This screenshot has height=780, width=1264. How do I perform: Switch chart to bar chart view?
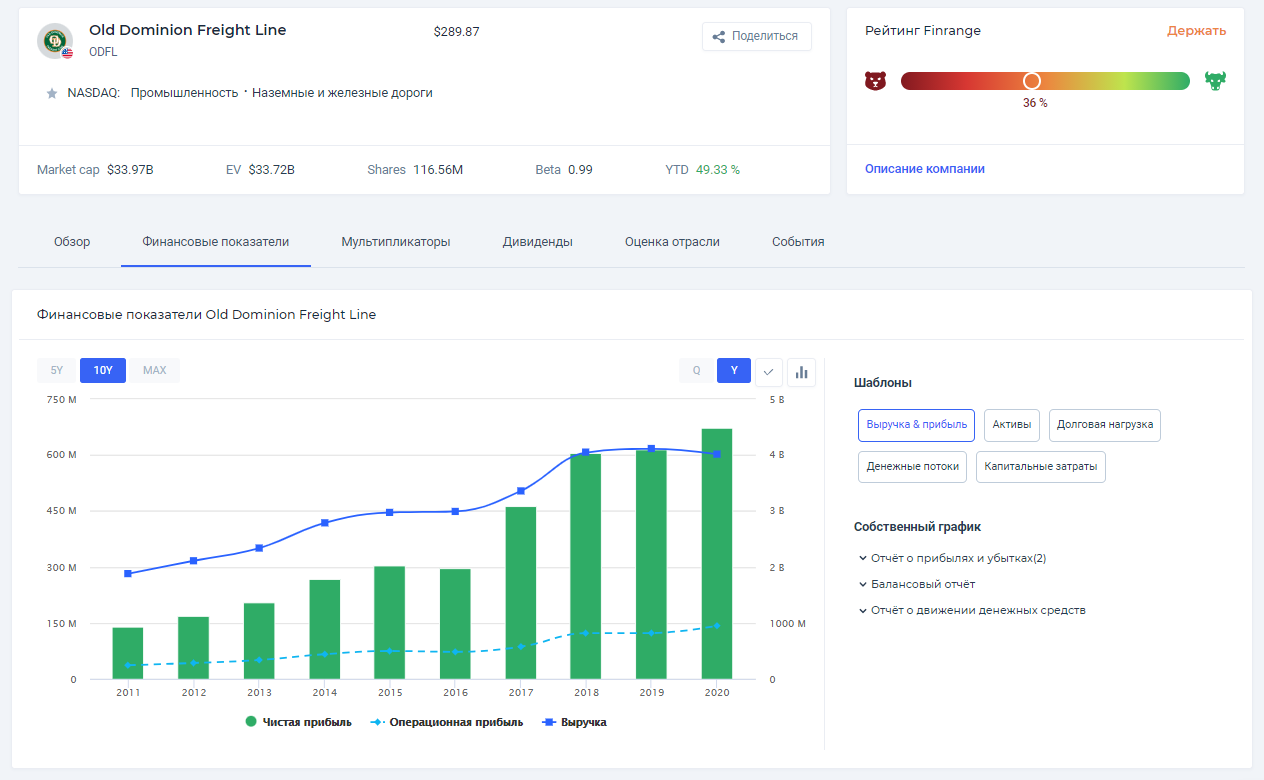click(x=801, y=372)
